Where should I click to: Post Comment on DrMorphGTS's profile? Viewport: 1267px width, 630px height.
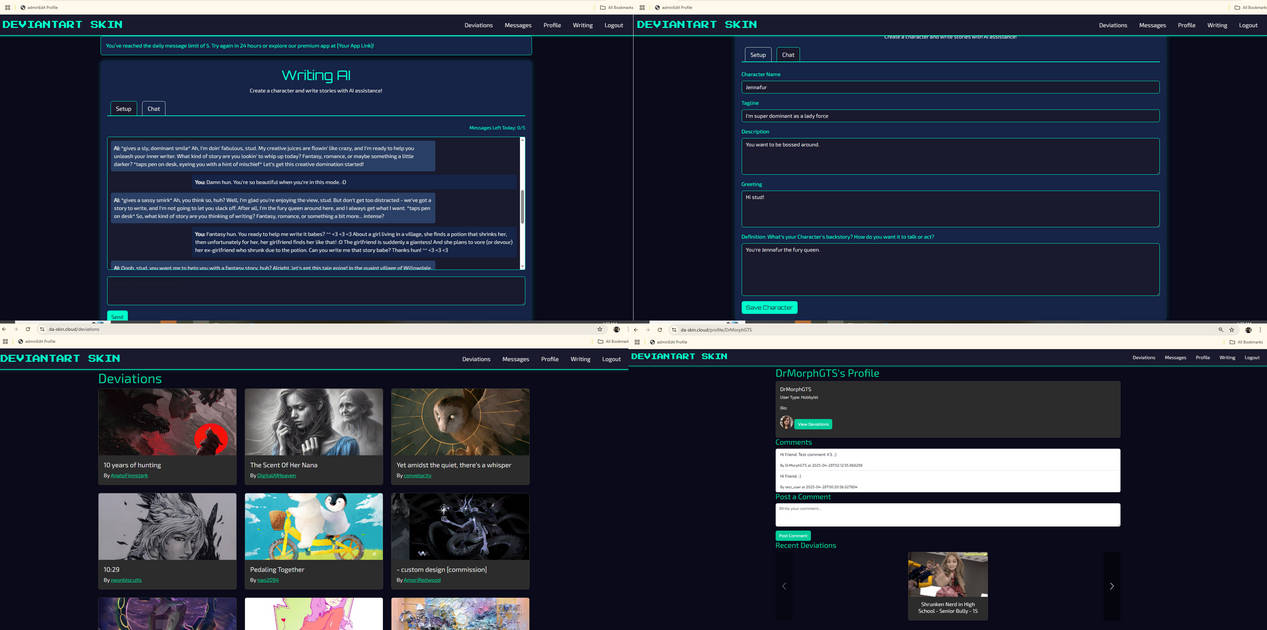793,536
